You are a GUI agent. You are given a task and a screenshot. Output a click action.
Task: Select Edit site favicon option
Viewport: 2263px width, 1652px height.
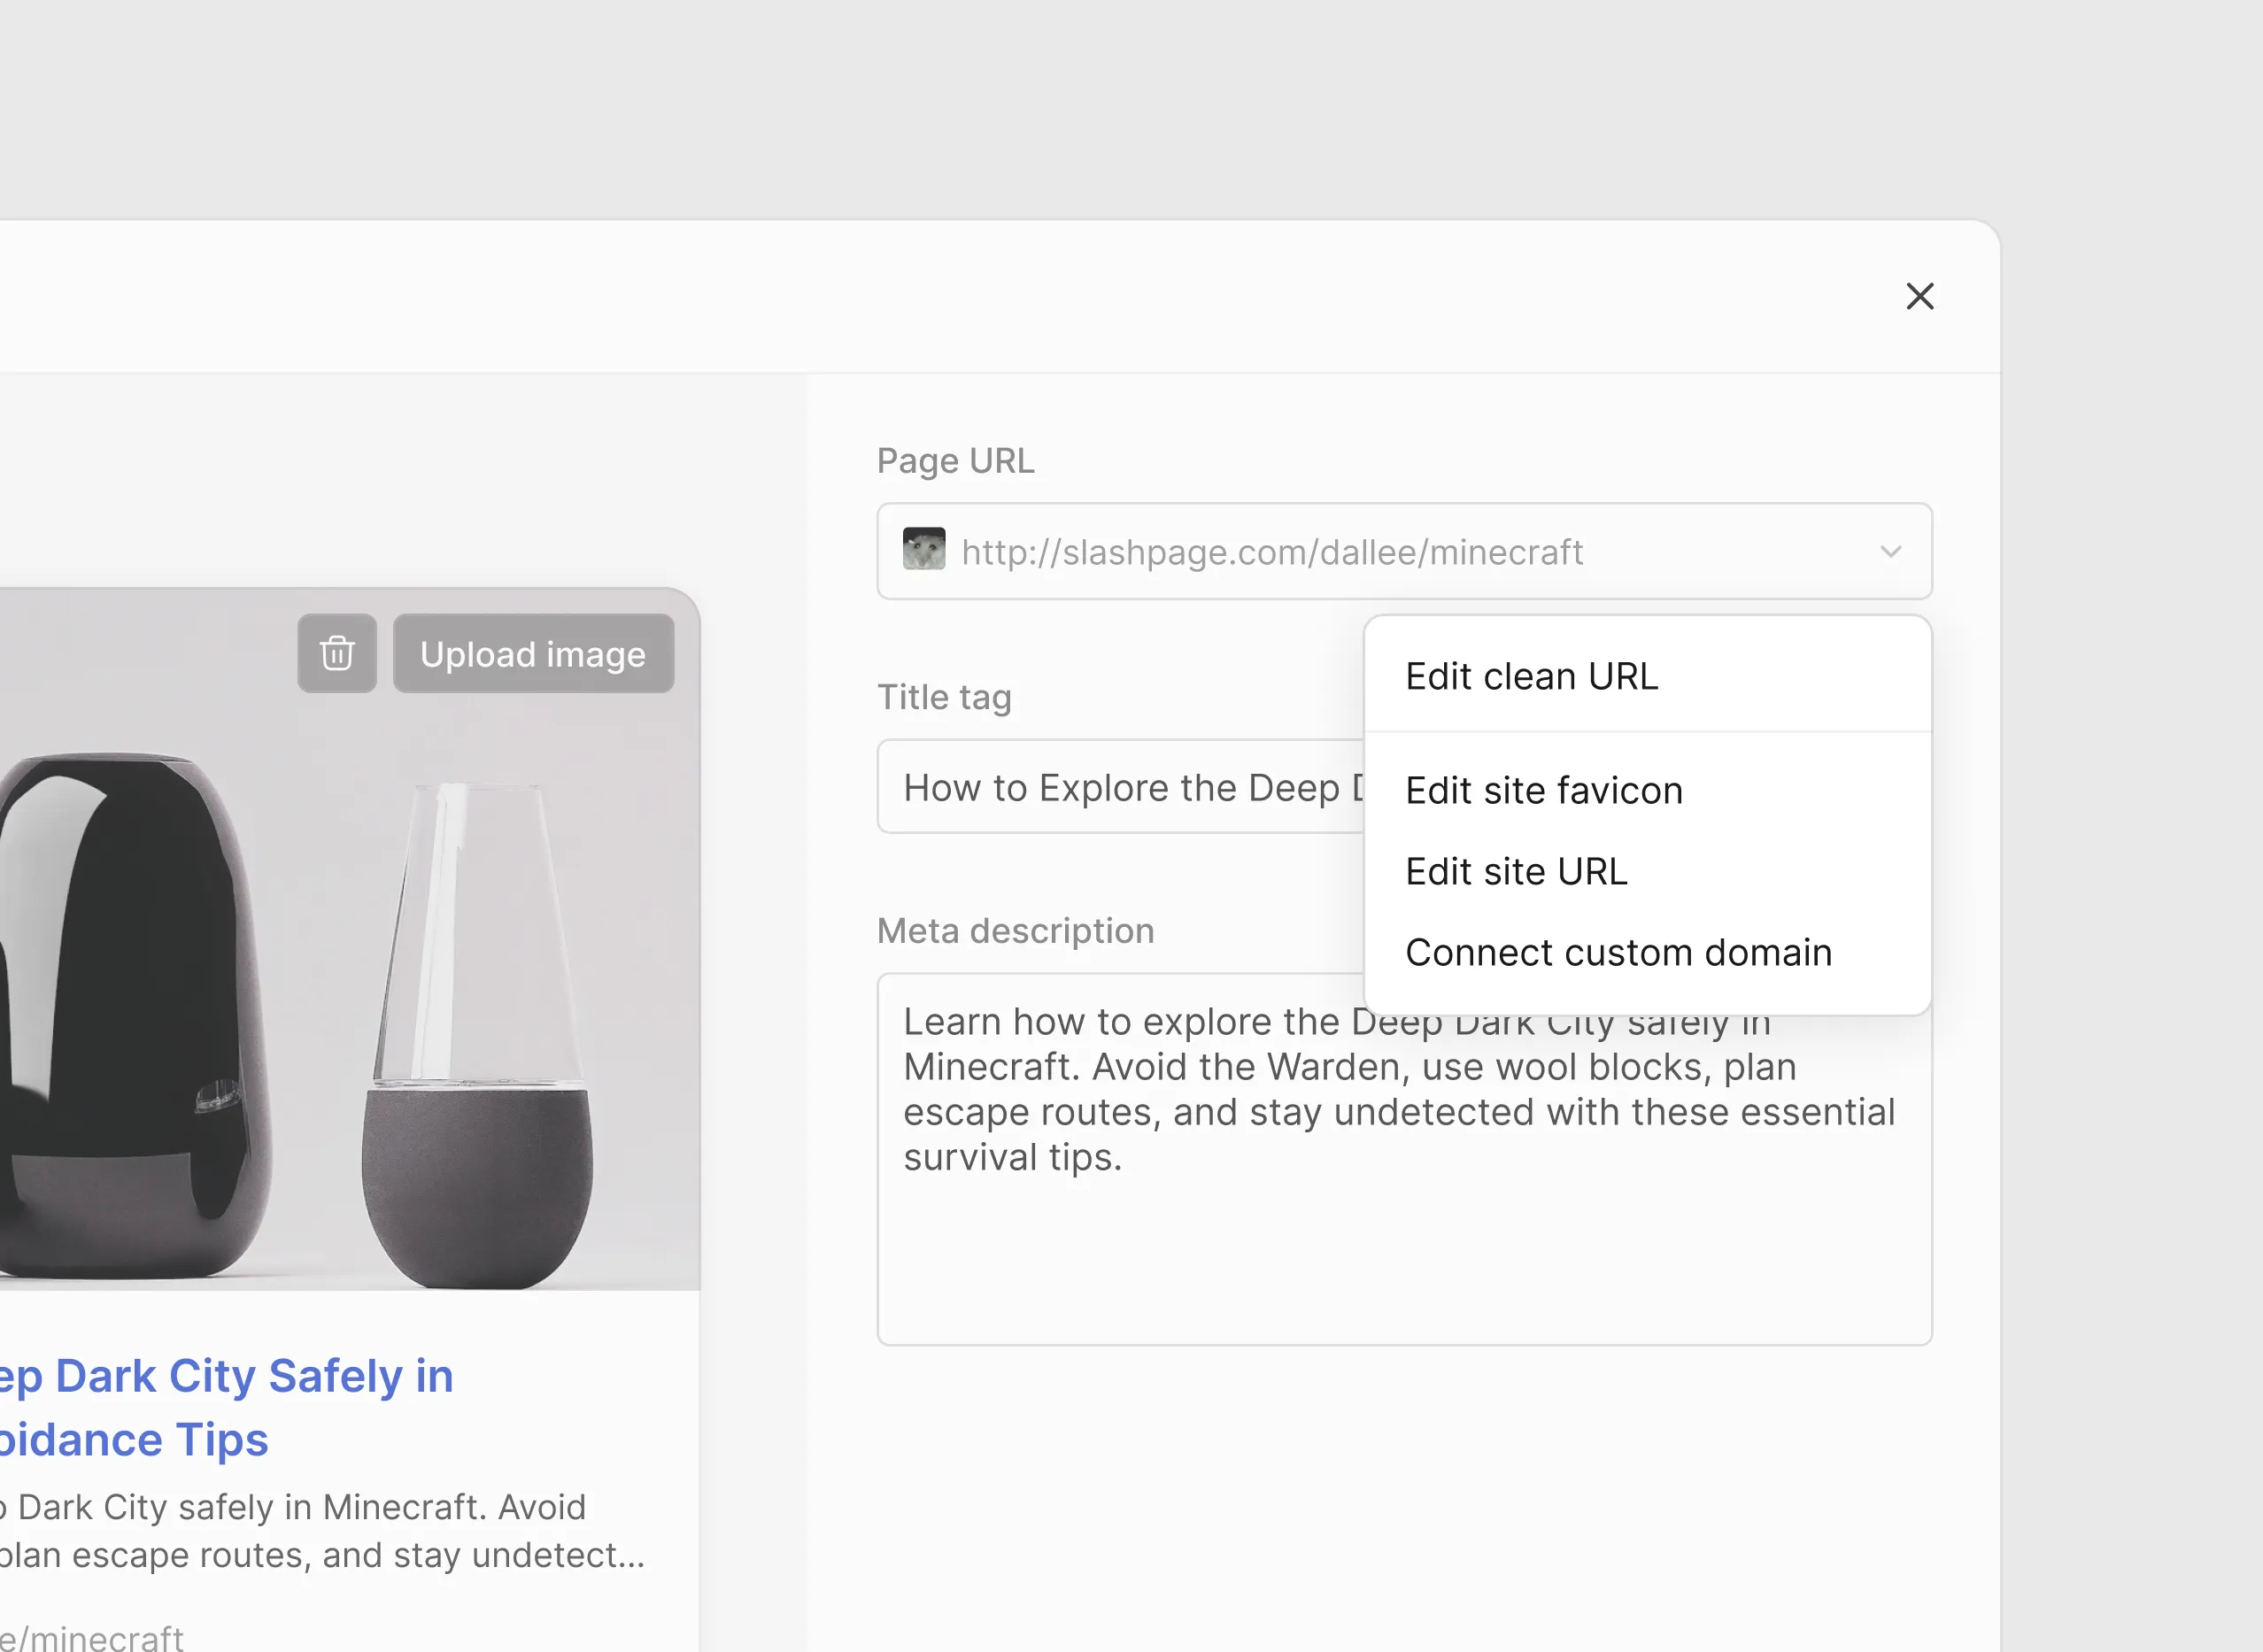point(1543,791)
